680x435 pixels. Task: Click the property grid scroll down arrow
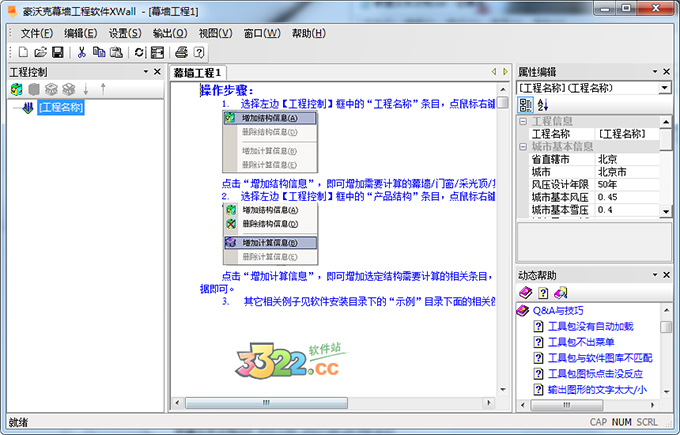(666, 211)
